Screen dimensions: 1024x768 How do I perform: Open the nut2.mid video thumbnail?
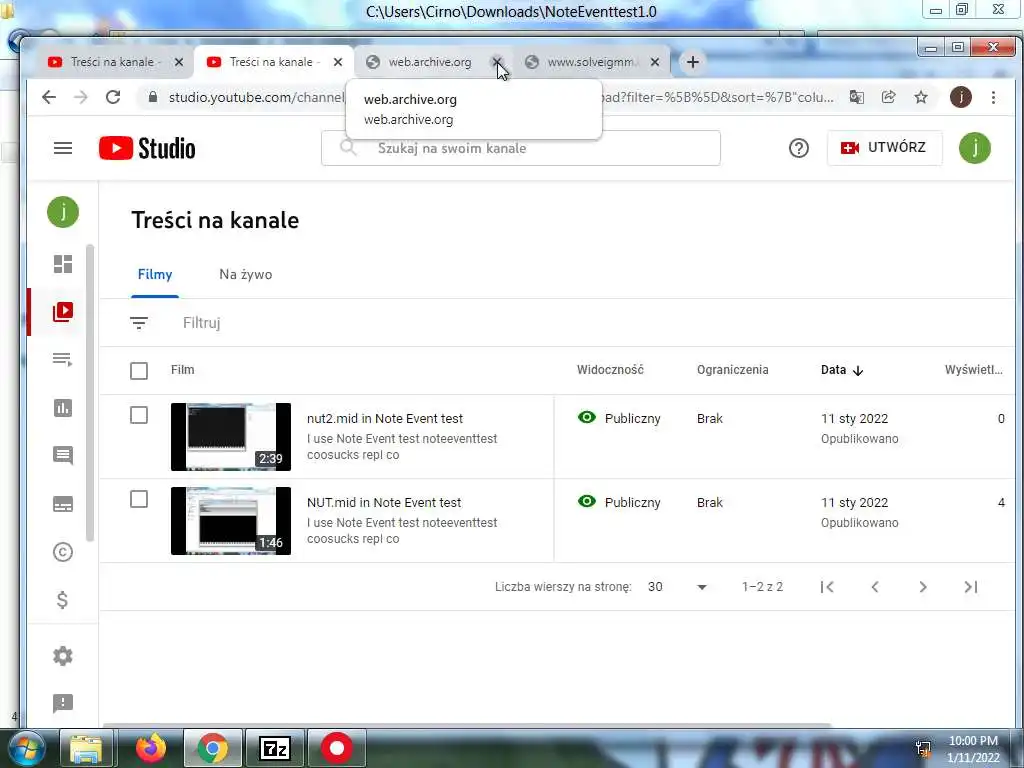(x=231, y=436)
